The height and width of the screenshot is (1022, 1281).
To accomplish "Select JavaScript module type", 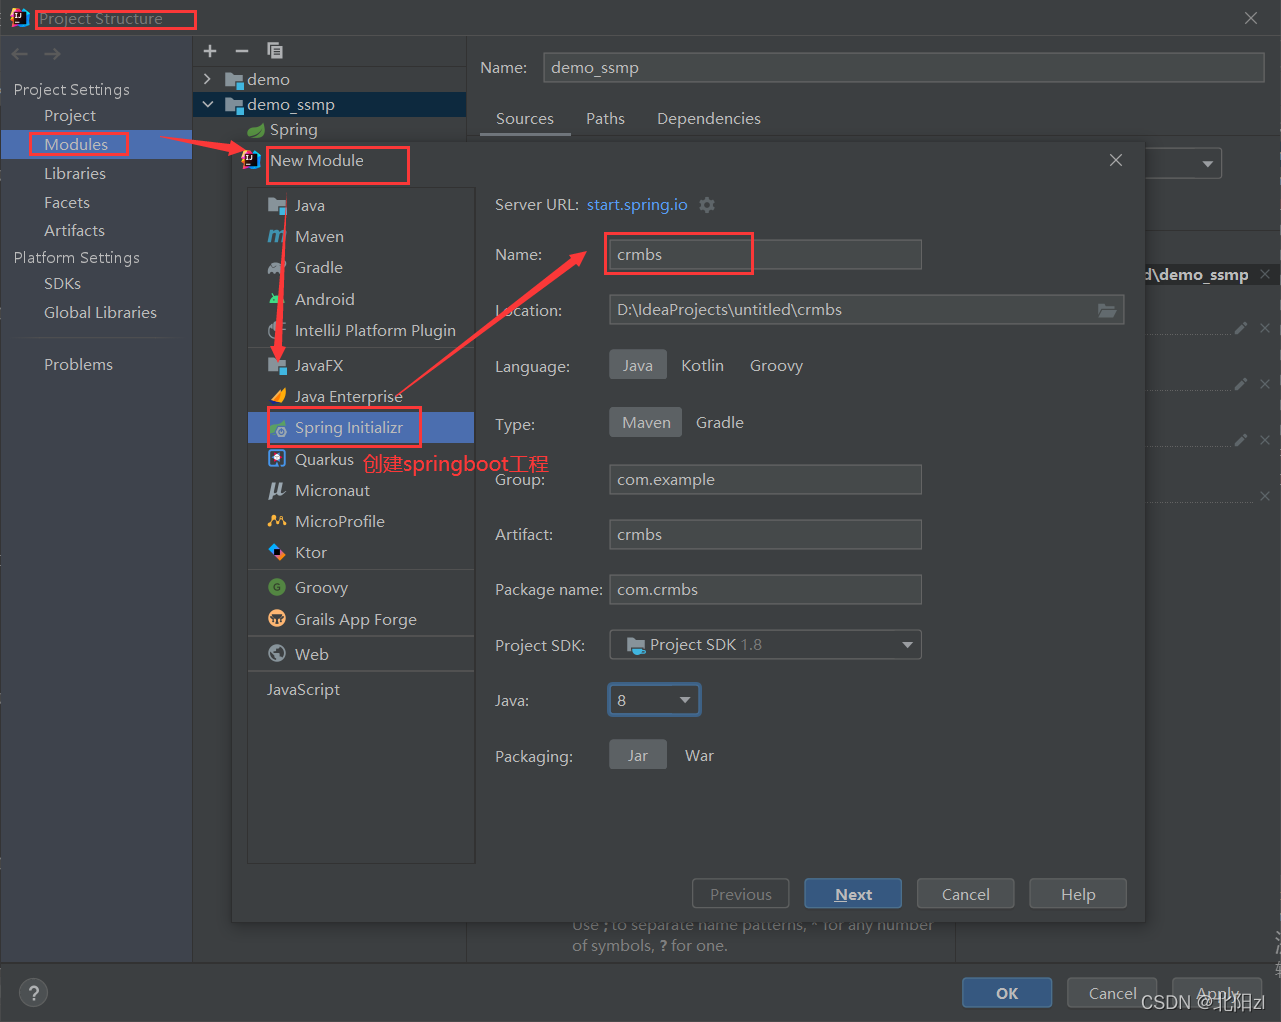I will [303, 690].
